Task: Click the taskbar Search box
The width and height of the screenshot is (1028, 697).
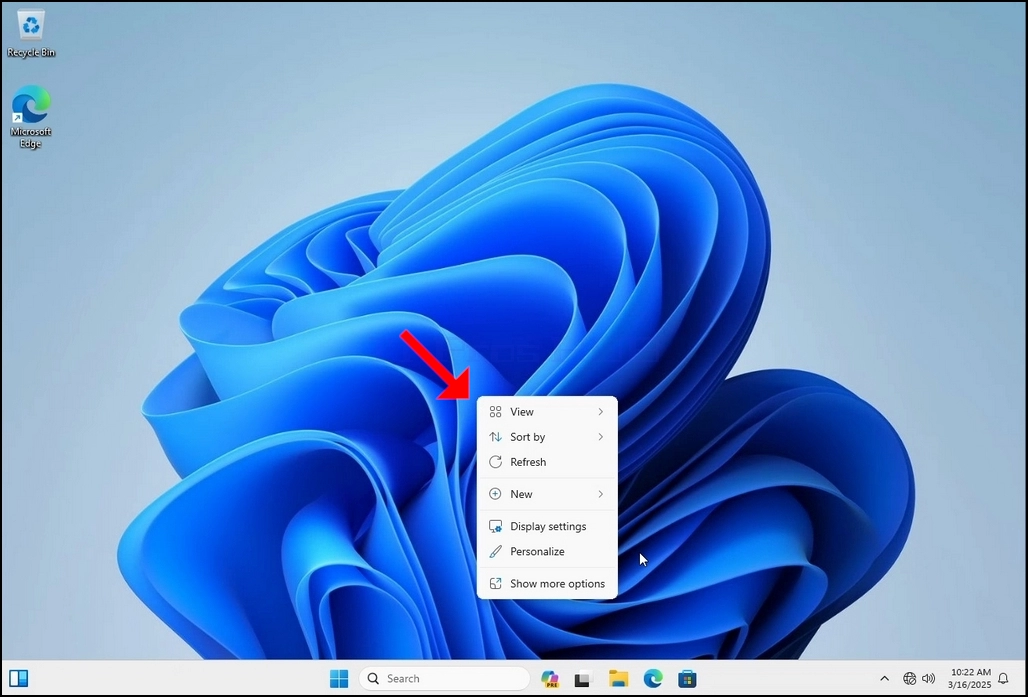Action: tap(445, 679)
